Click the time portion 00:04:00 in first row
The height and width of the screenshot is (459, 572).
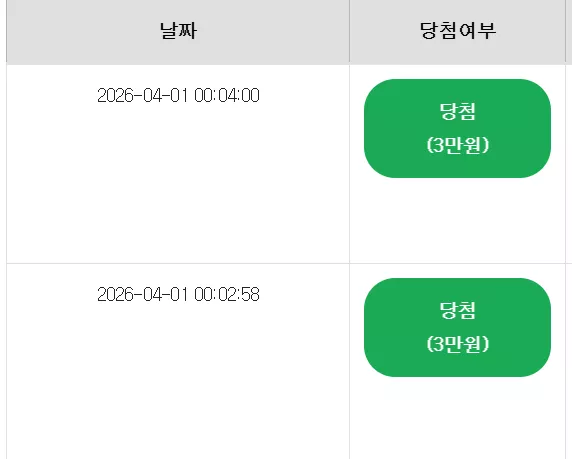227,96
